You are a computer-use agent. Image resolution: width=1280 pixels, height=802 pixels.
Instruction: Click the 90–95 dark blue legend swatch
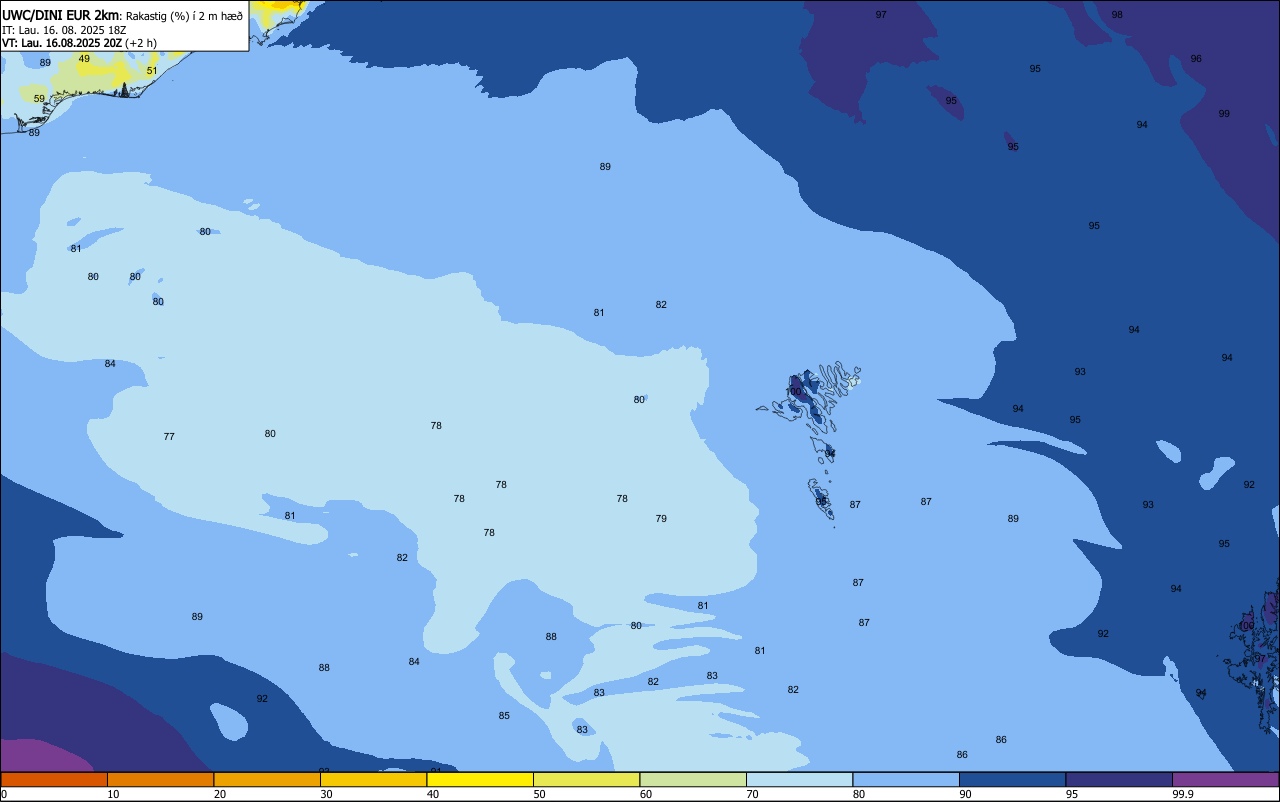[x=1012, y=779]
